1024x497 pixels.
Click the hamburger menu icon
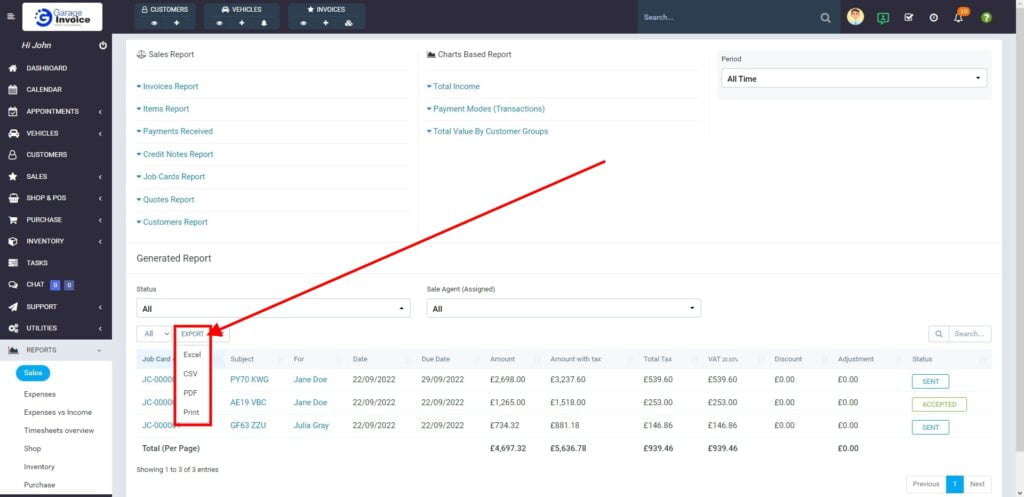tap(11, 17)
